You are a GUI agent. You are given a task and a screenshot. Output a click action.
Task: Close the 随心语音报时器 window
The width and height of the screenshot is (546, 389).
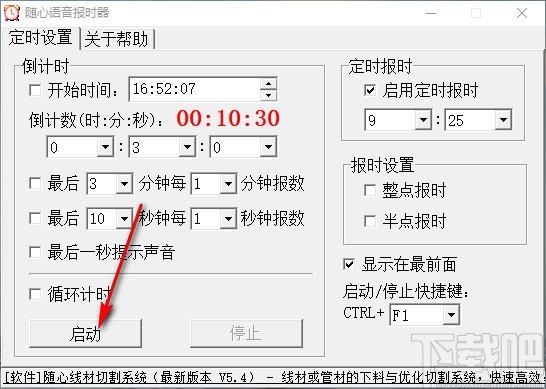[522, 14]
